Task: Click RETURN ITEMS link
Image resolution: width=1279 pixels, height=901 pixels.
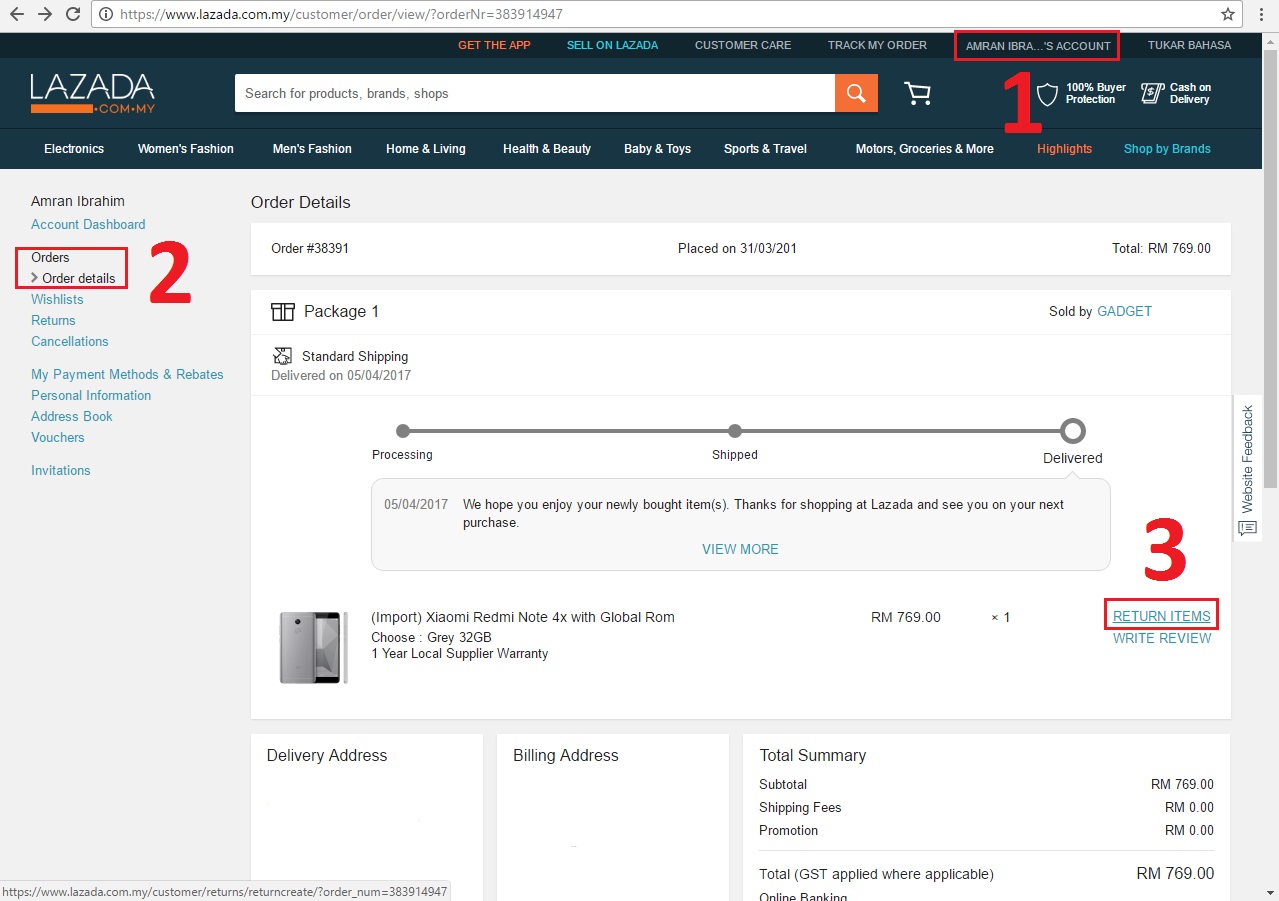Action: (1162, 616)
